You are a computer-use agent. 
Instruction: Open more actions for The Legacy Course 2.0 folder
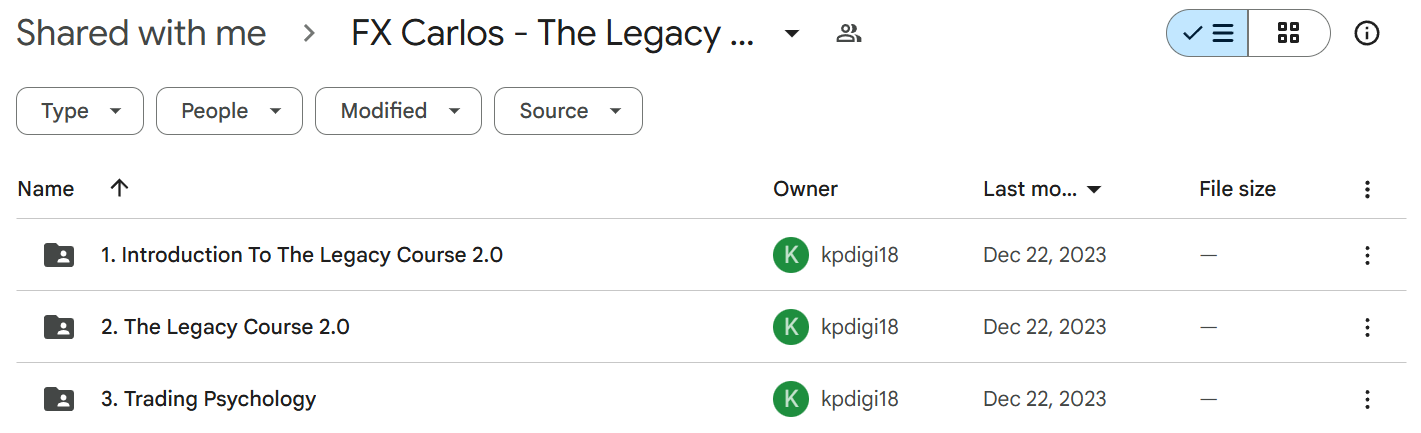[1367, 328]
